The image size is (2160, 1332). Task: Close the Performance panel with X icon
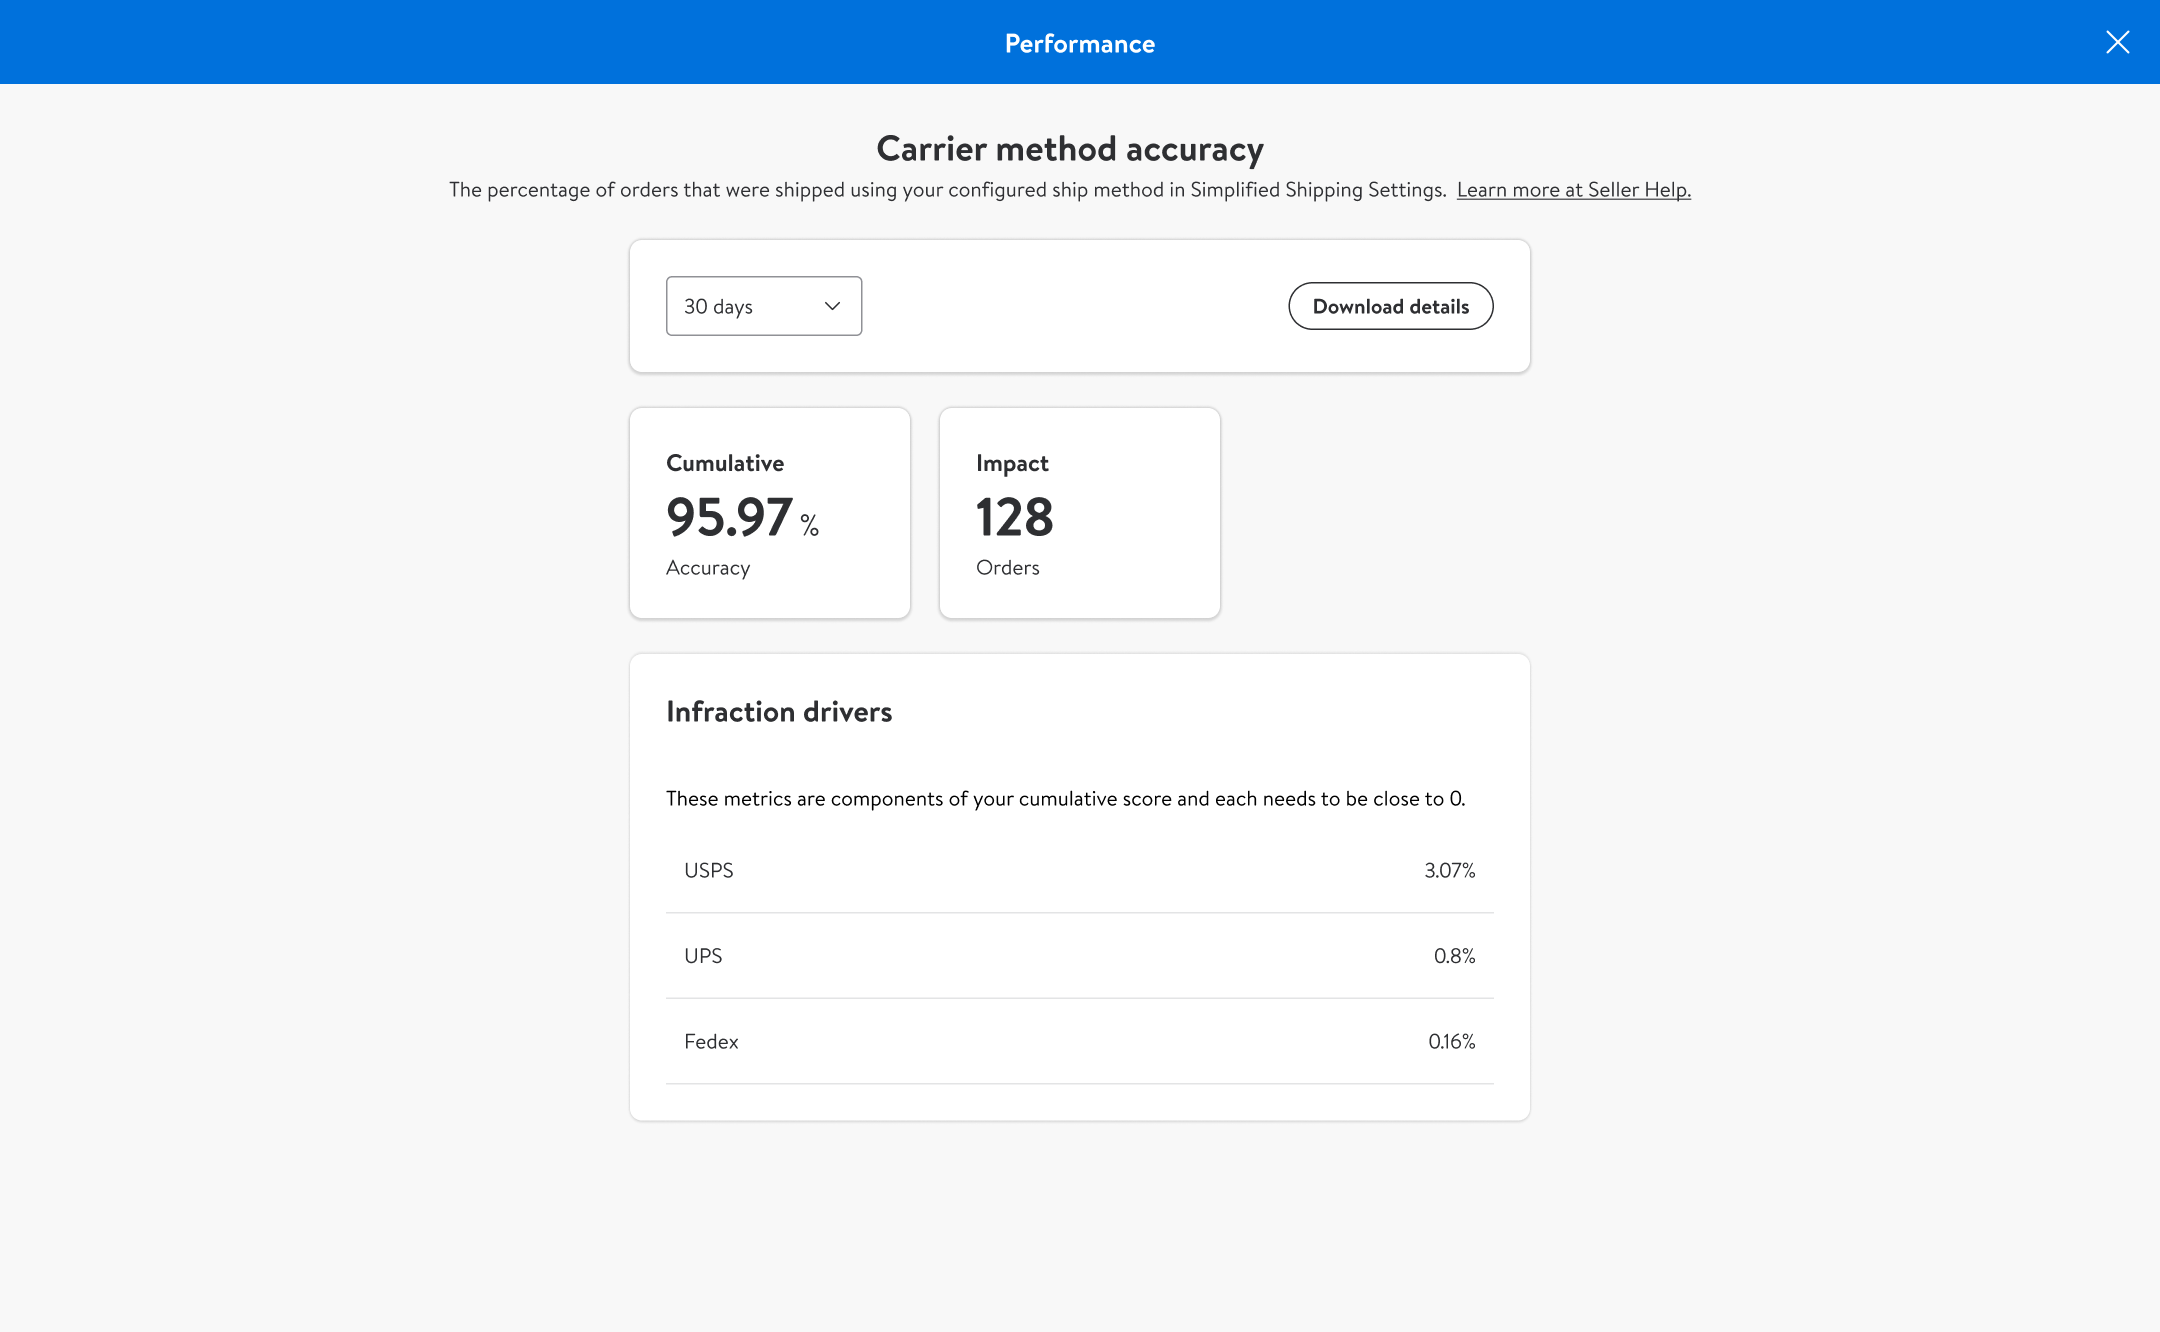pyautogui.click(x=2117, y=42)
